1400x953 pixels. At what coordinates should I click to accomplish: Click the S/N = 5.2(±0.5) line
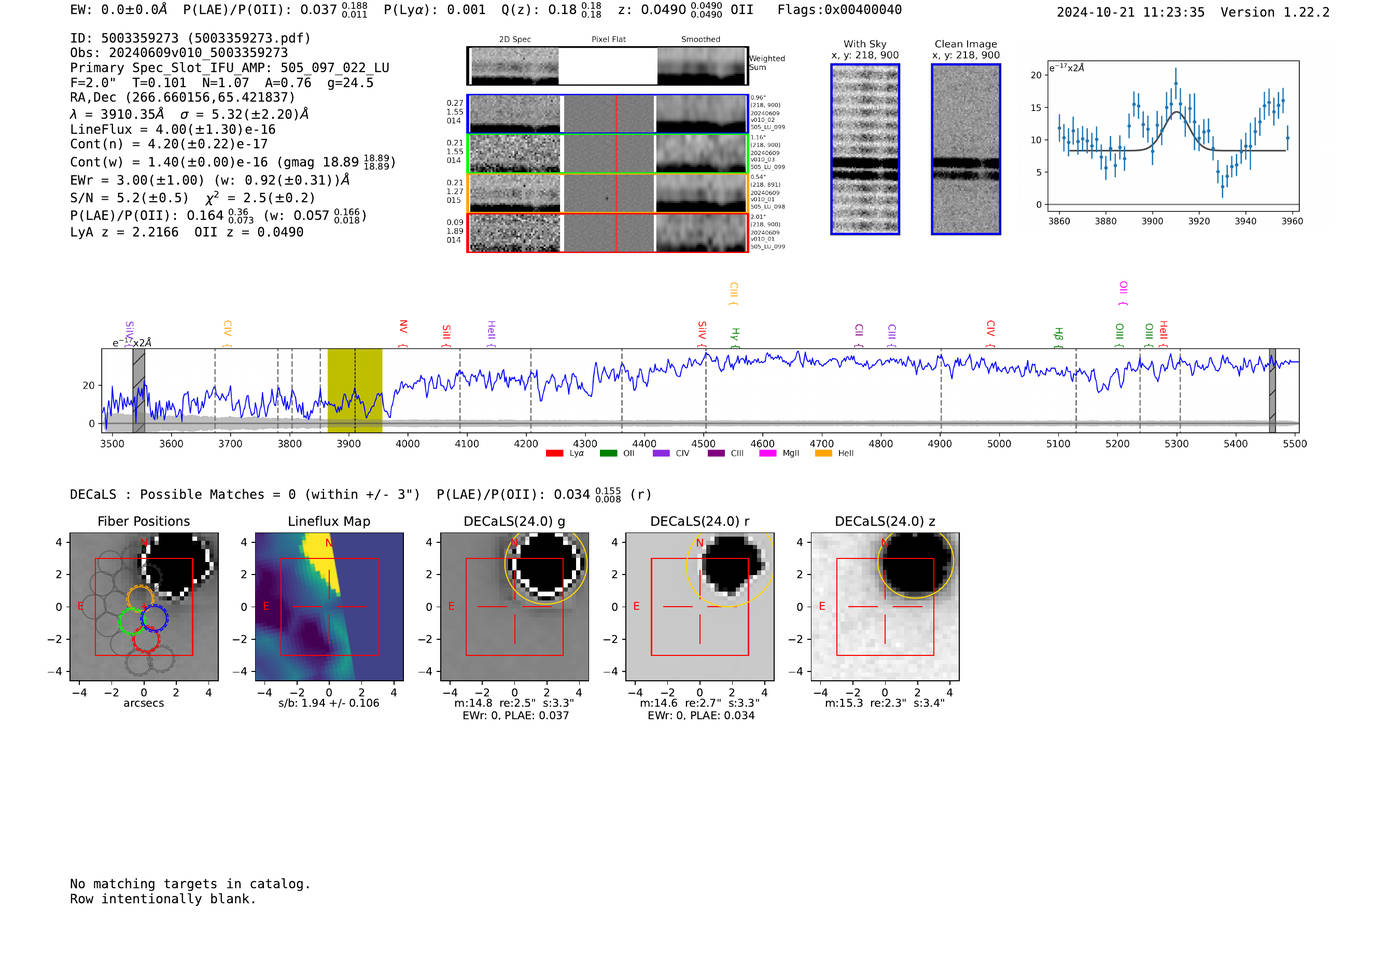click(x=193, y=198)
